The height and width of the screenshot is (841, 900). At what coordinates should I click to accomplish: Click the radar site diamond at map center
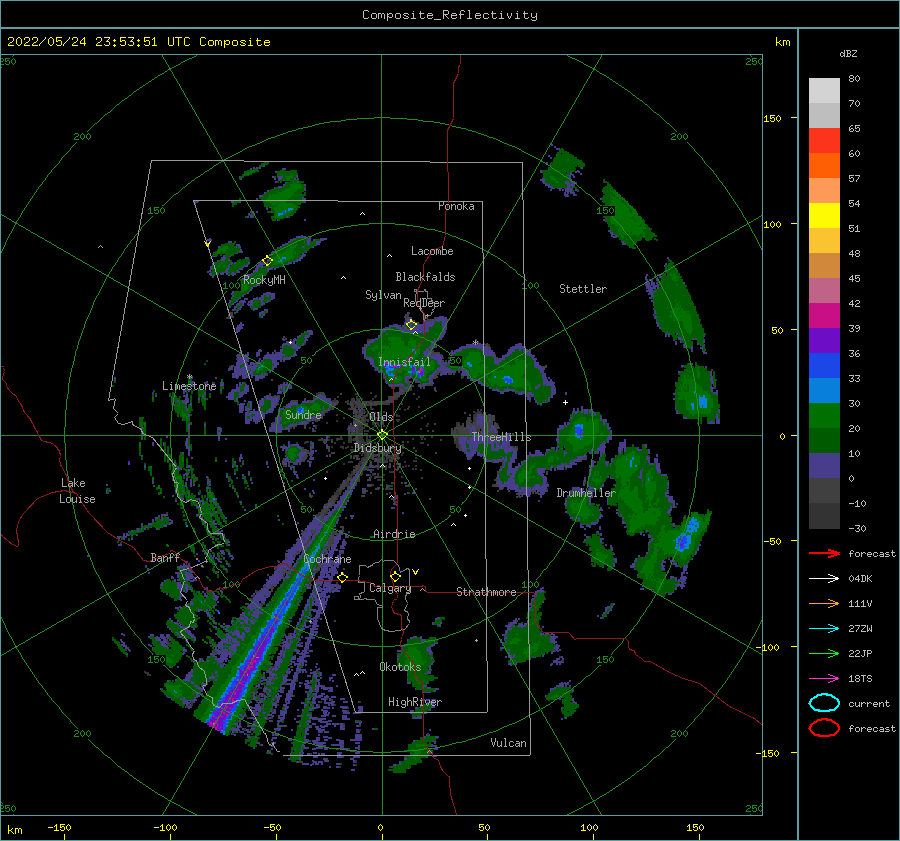tap(382, 435)
